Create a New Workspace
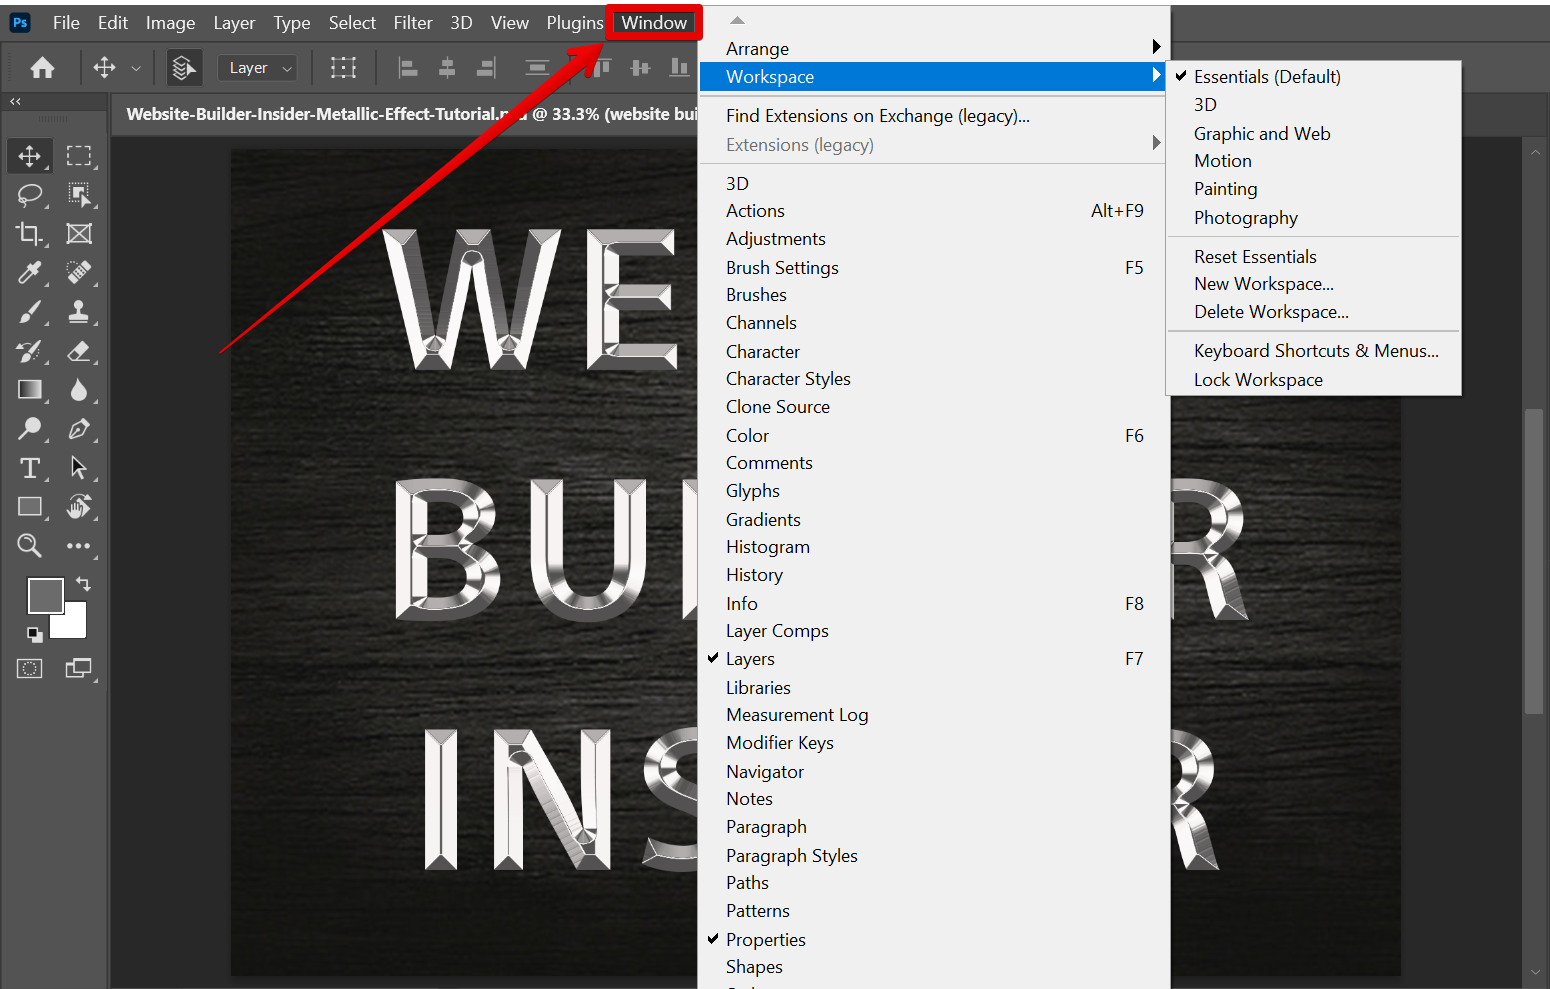1550x989 pixels. coord(1263,284)
